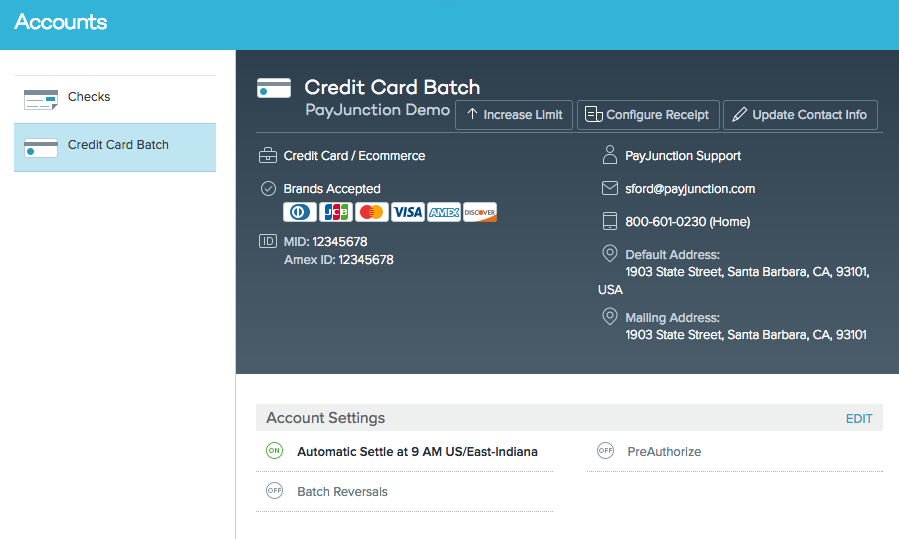Click the sford@payjunction.com email text
Screen dimensions: 899x539
point(690,189)
